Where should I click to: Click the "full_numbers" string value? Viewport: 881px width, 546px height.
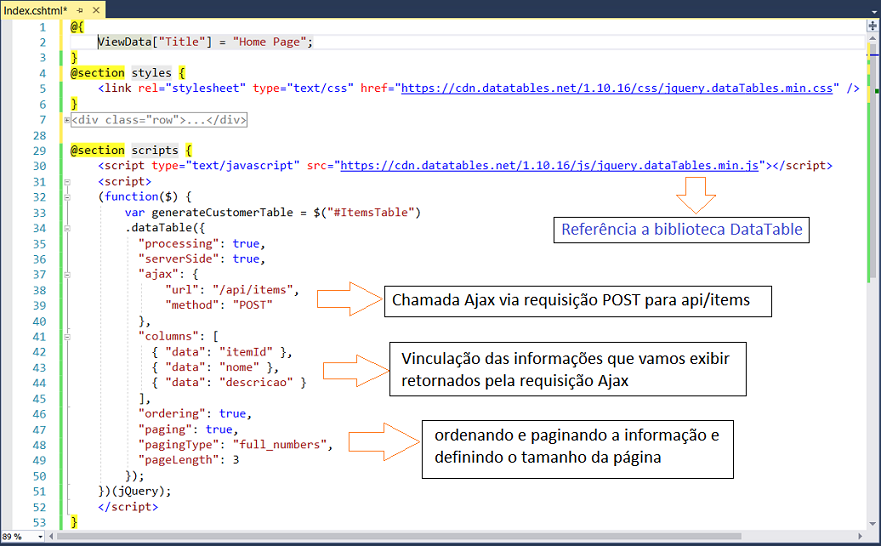click(x=280, y=445)
